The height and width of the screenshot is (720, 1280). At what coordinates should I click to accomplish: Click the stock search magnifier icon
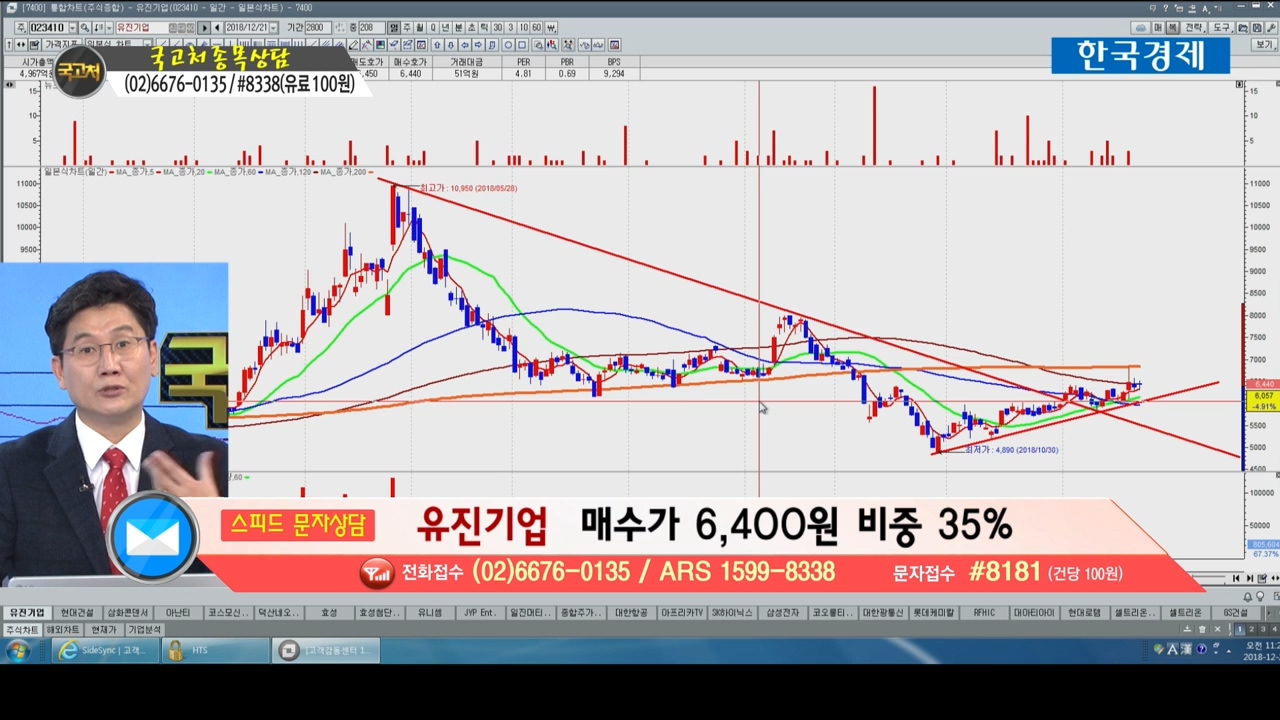84,28
